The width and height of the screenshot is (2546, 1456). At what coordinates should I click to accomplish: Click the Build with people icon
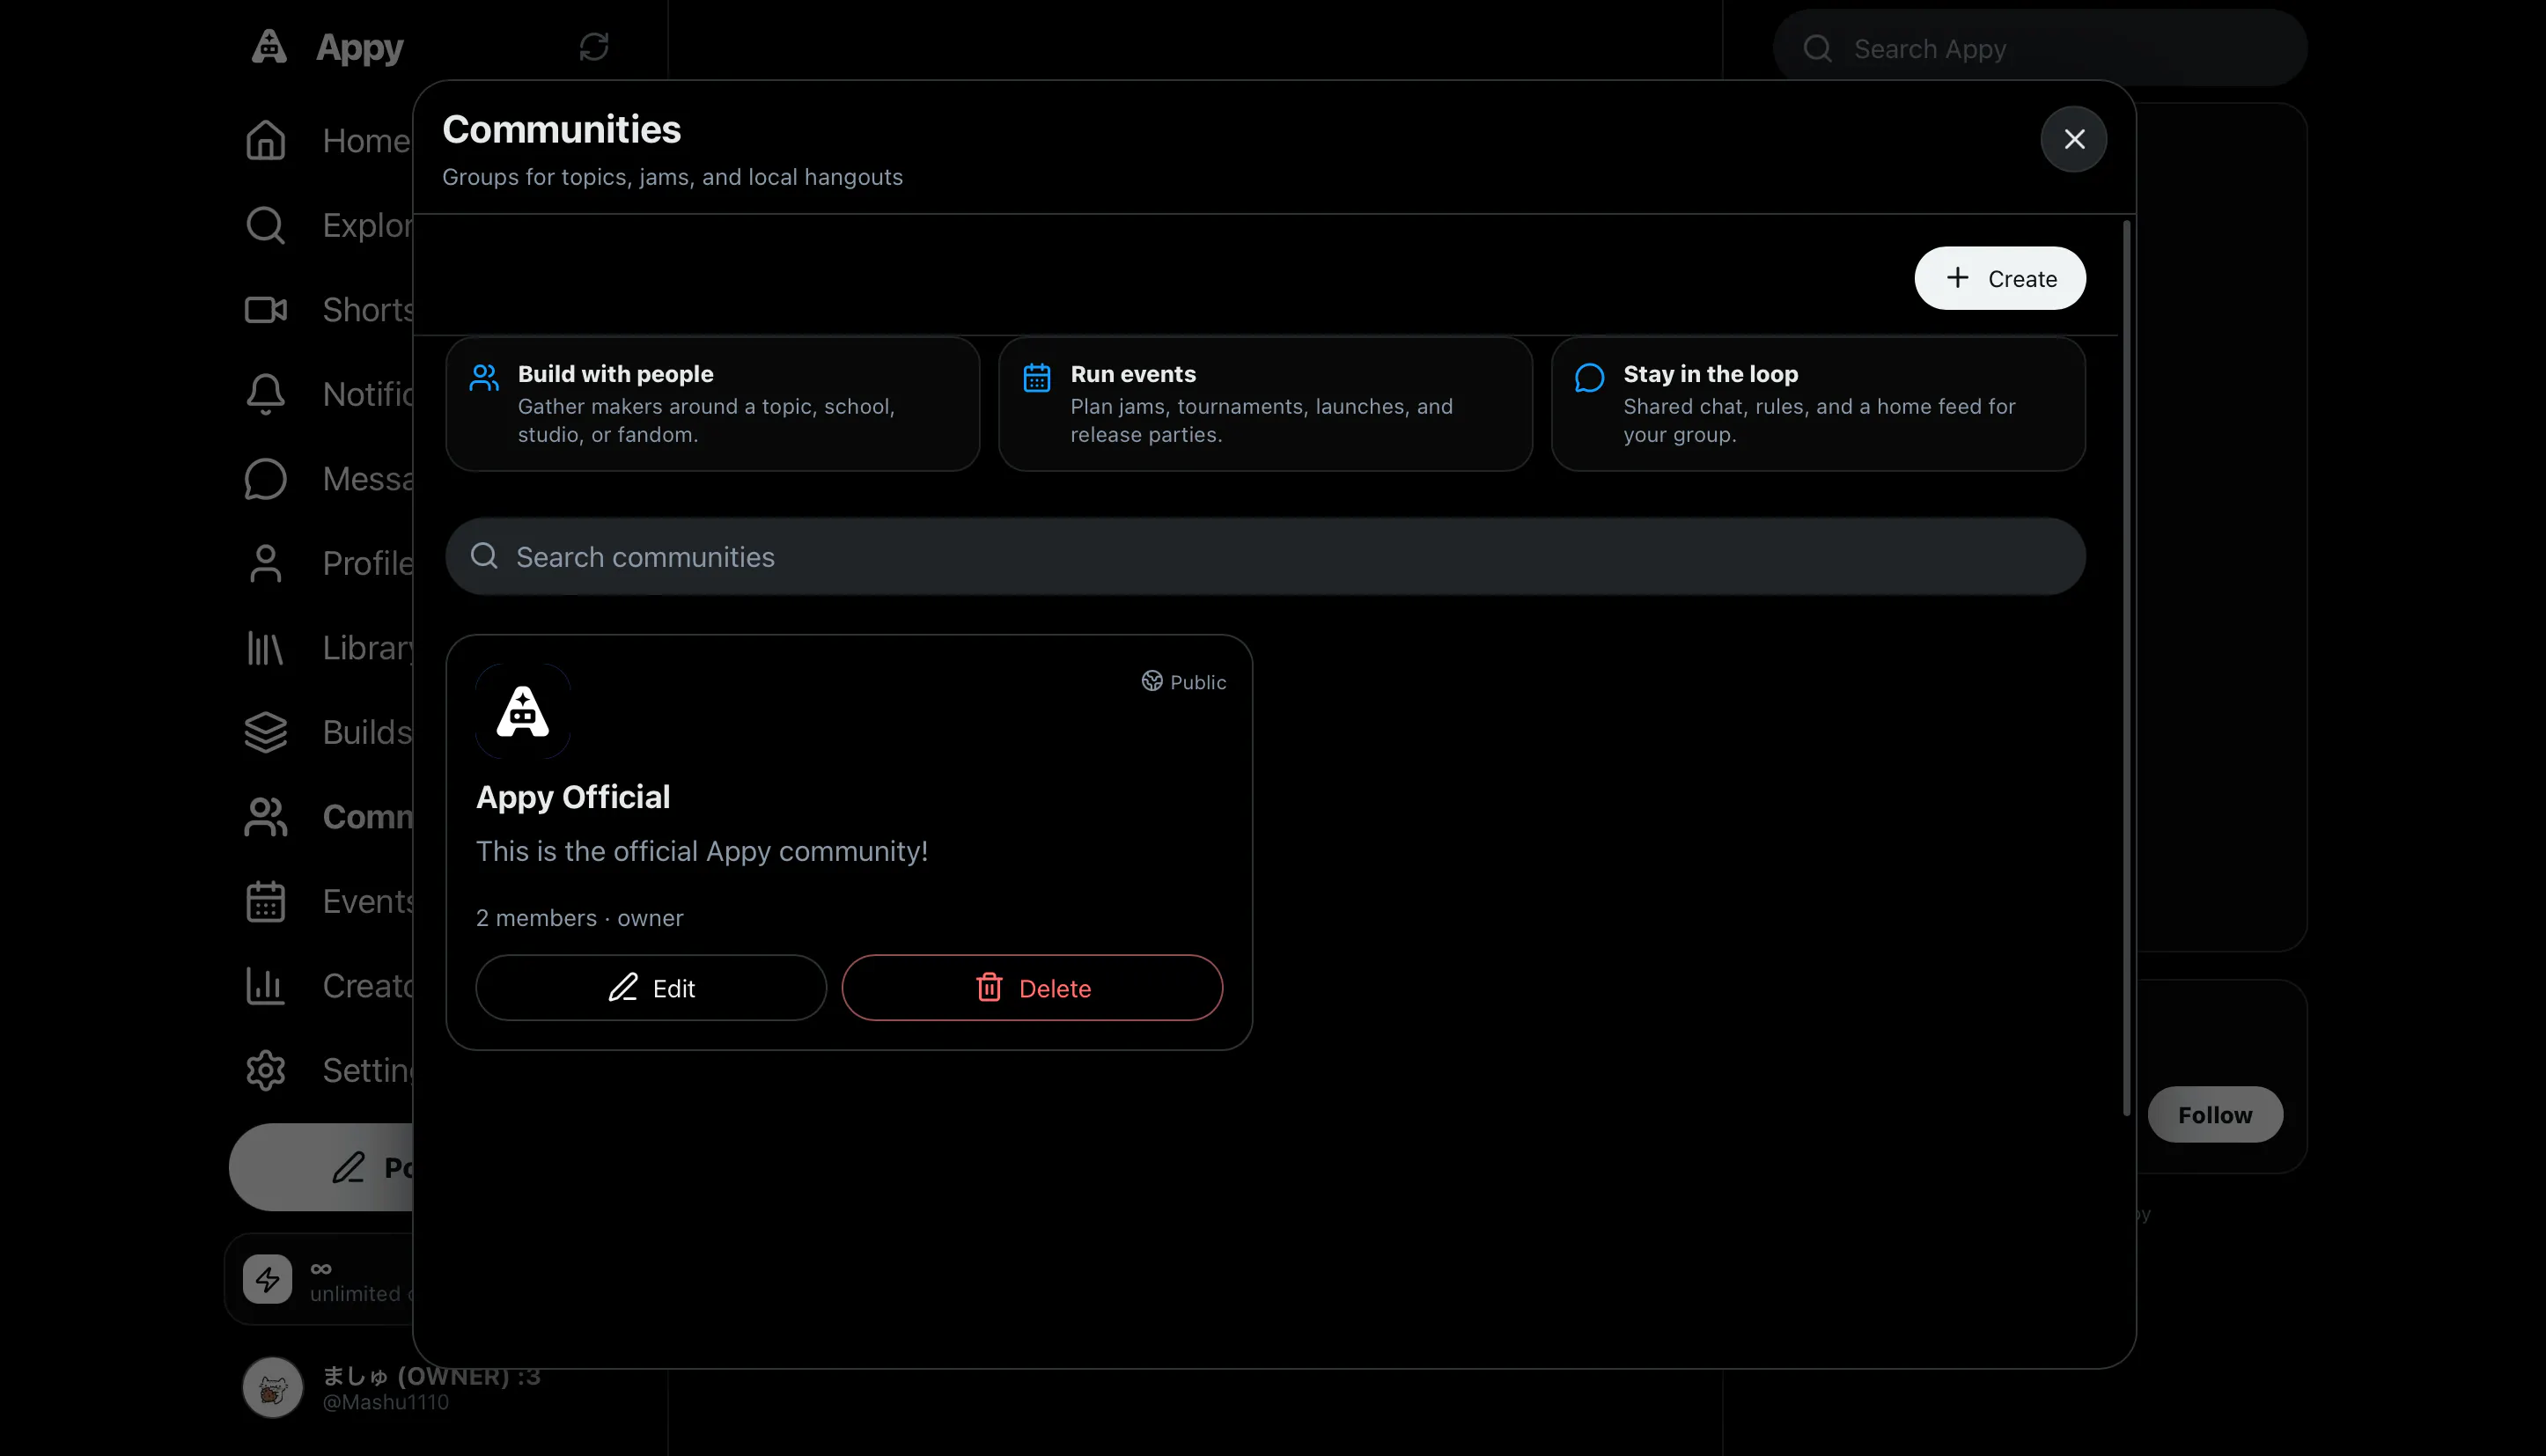[484, 377]
